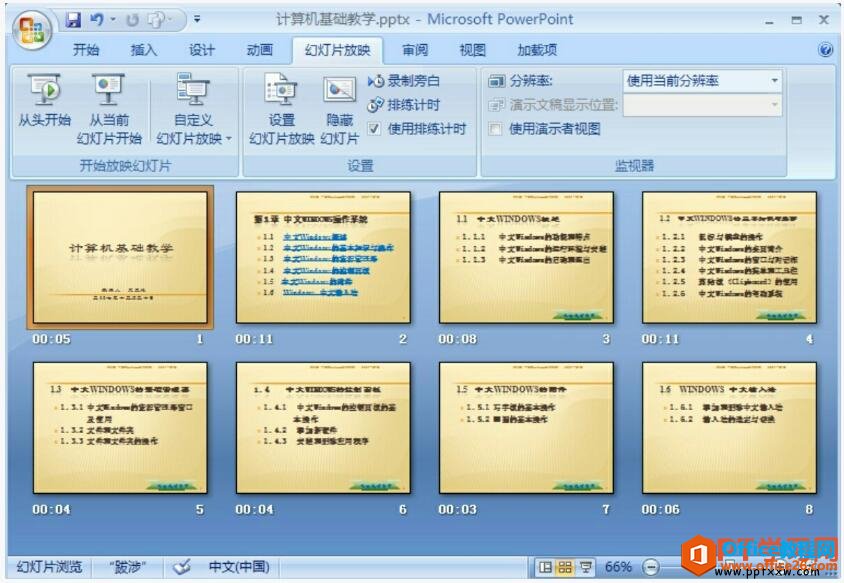Open the 插入 ribbon tab
844x583 pixels.
144,50
